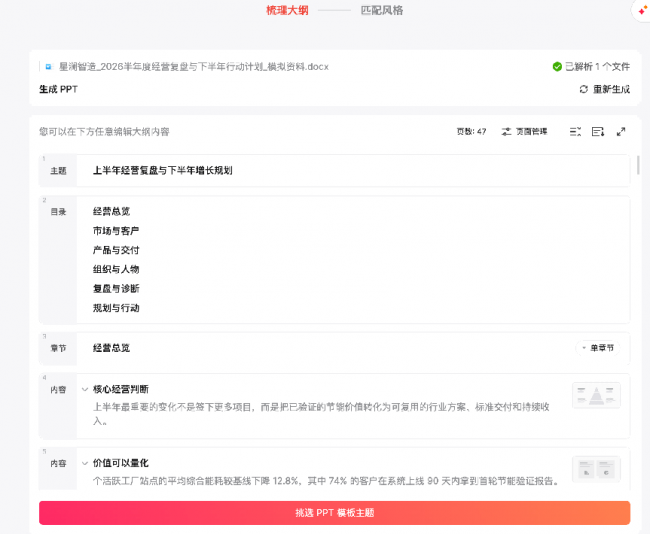The height and width of the screenshot is (534, 650).
Task: Collapse all outline items icon
Action: tap(575, 132)
